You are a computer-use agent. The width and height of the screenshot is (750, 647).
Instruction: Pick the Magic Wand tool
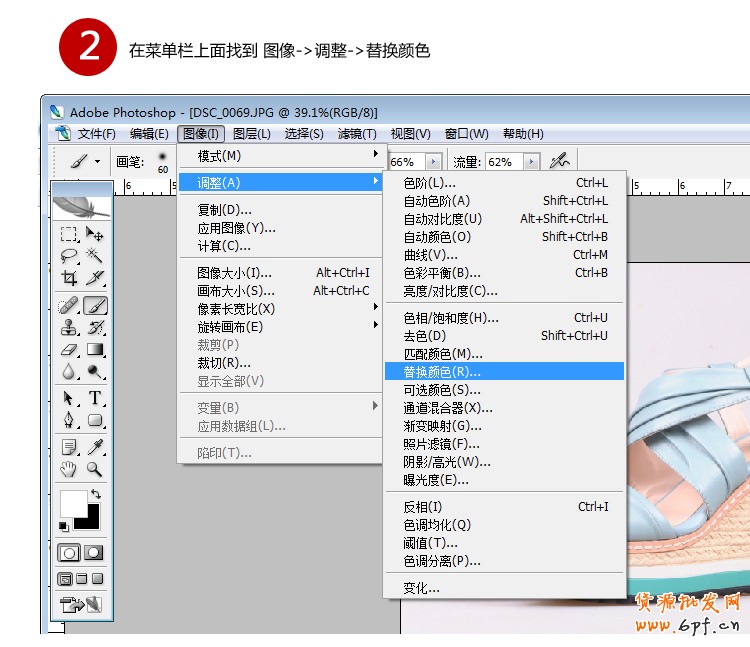coord(96,256)
